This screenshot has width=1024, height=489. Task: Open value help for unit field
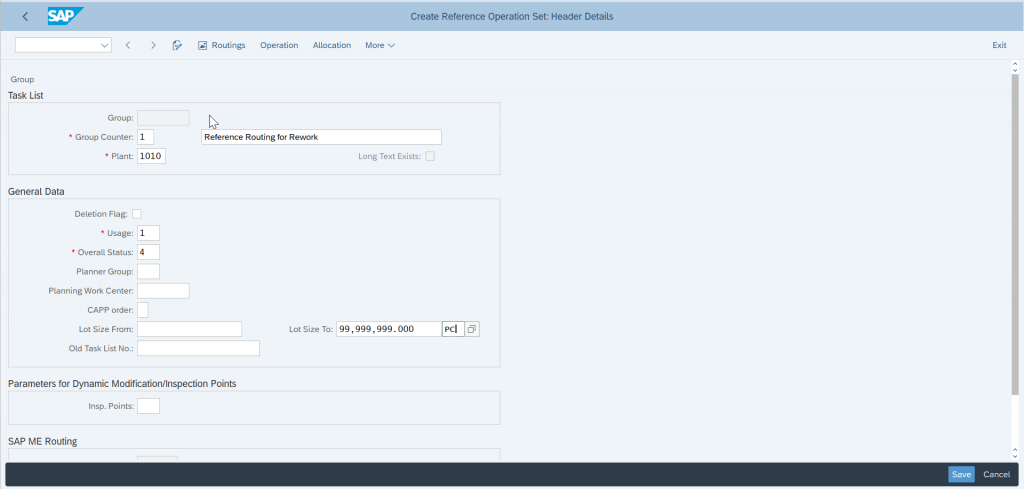click(x=472, y=329)
